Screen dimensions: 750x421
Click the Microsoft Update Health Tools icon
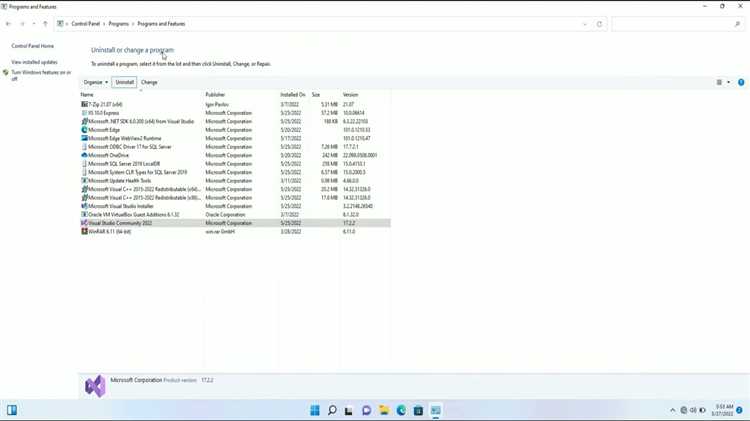pyautogui.click(x=84, y=181)
